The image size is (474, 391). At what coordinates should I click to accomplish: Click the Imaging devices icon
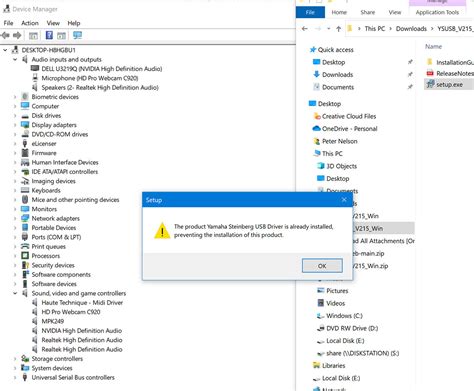pos(25,181)
